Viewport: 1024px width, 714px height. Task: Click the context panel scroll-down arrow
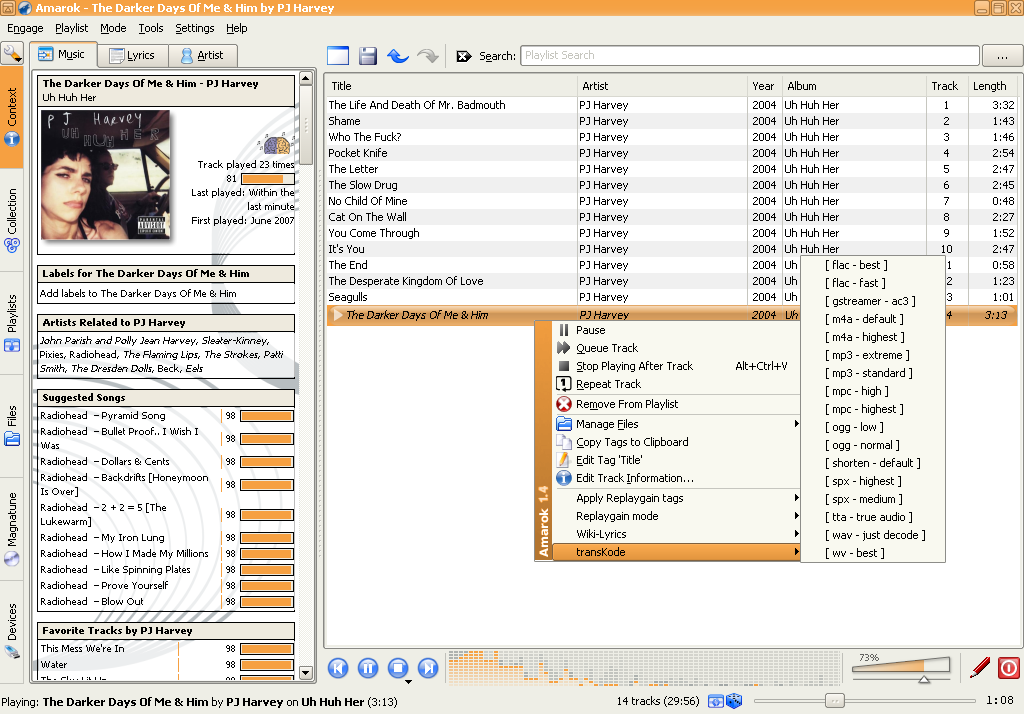tap(306, 672)
